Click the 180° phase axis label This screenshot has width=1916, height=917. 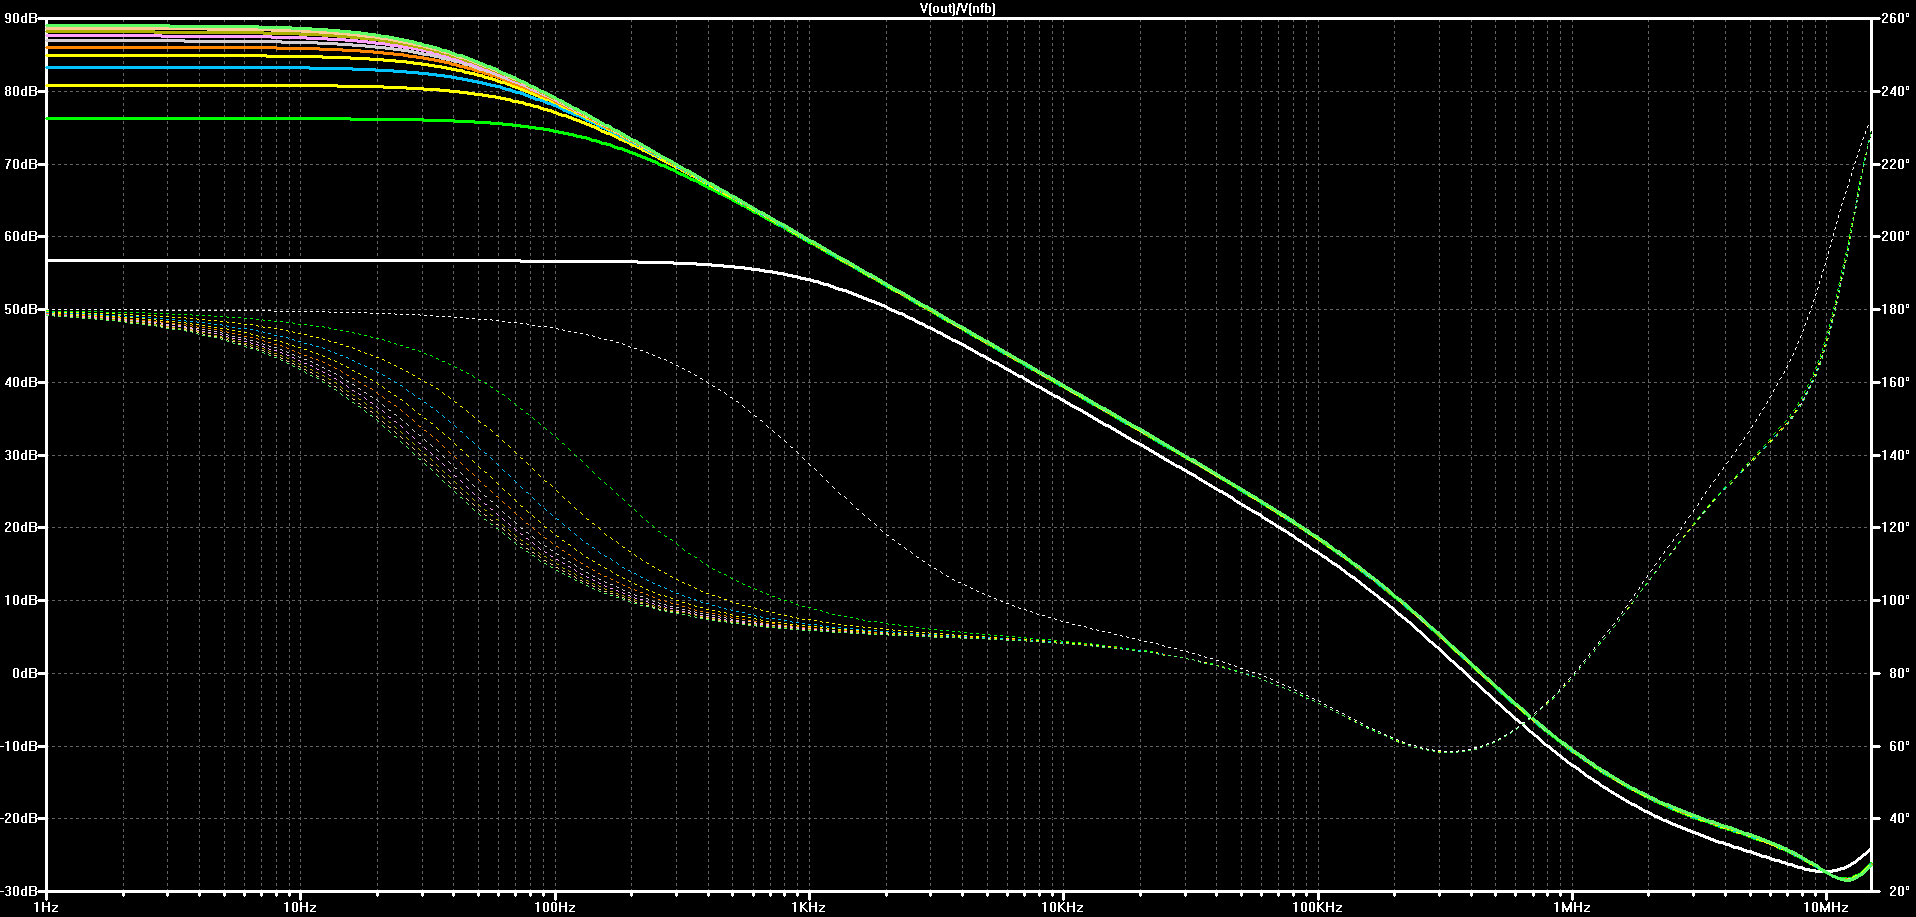coord(1894,310)
